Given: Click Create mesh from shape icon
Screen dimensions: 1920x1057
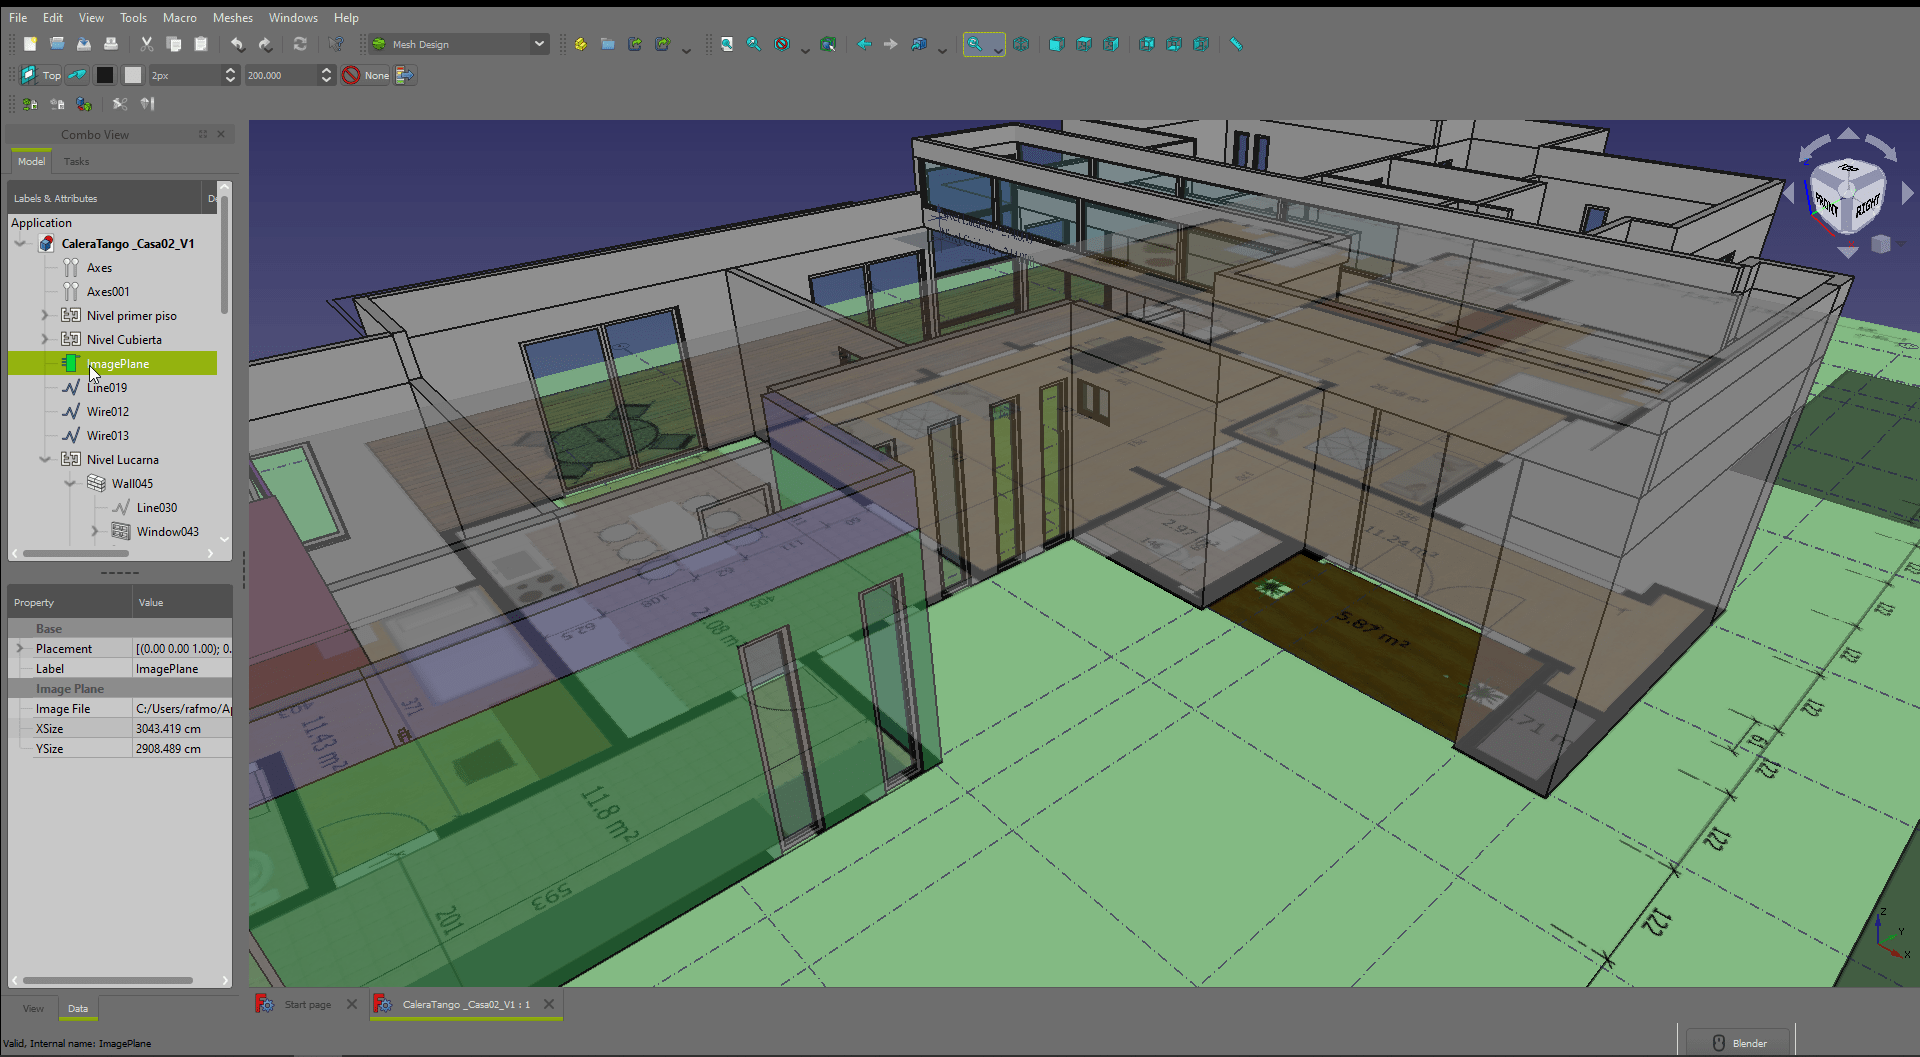Looking at the screenshot, I should coord(84,104).
